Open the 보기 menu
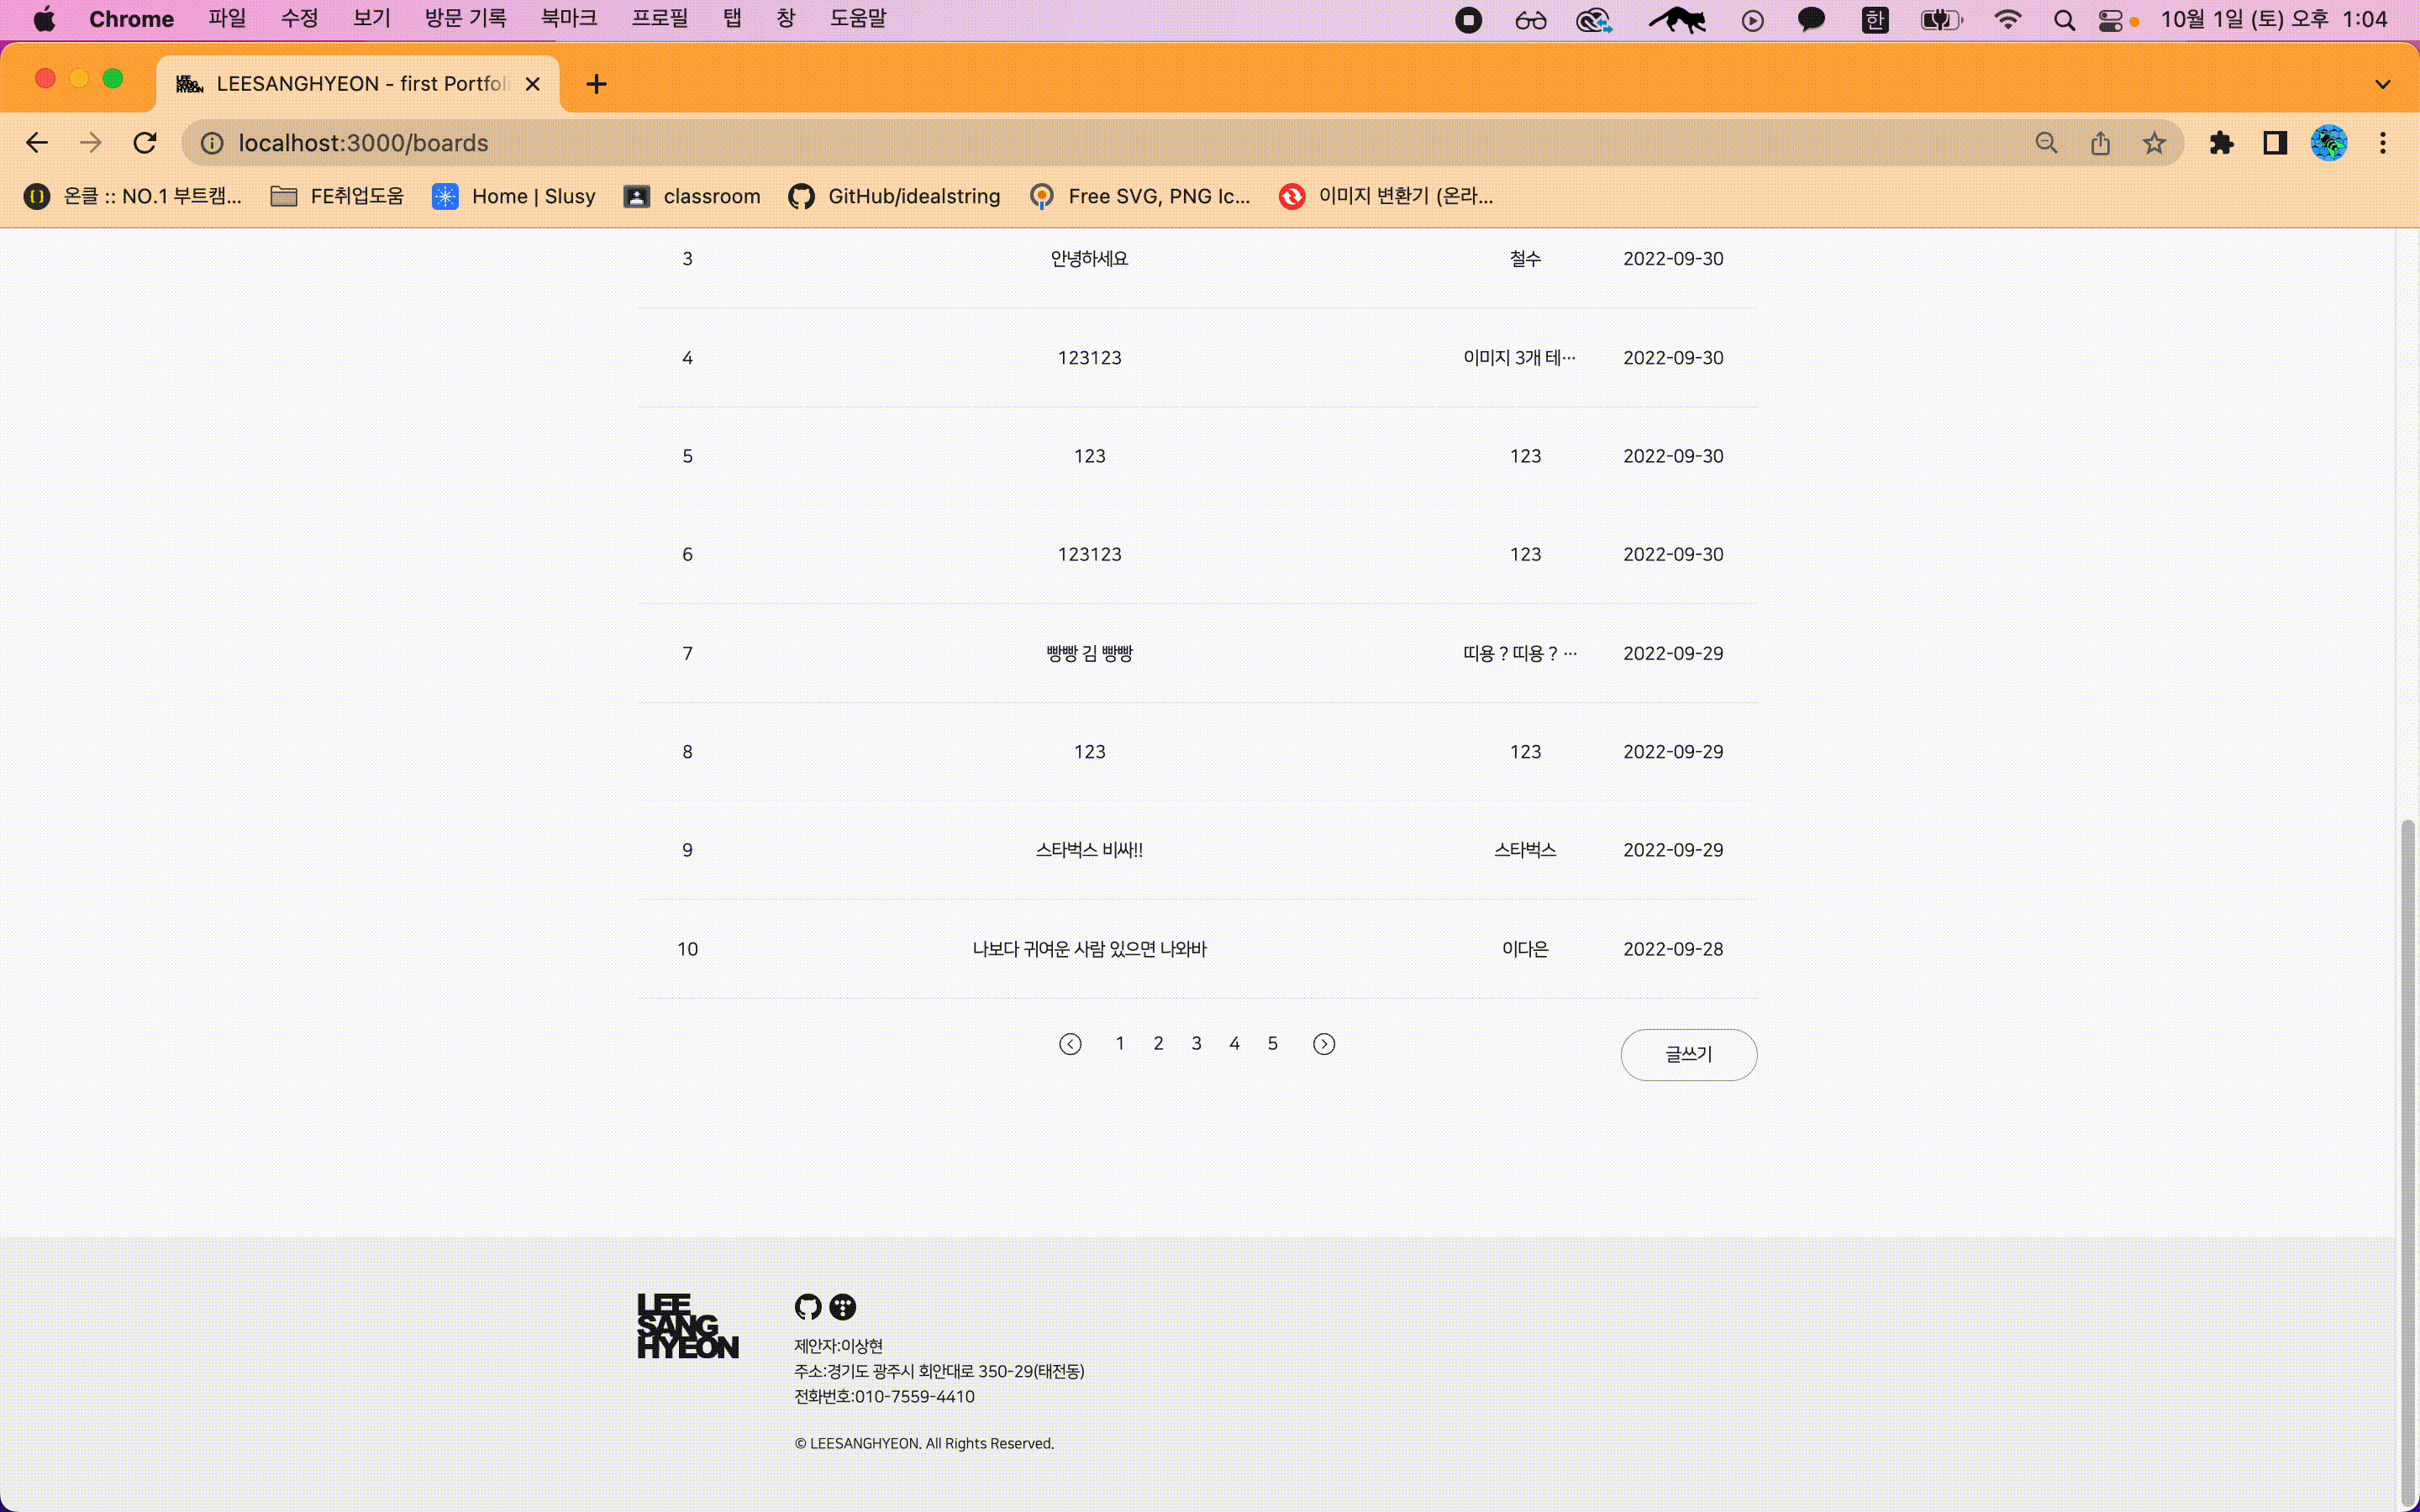The image size is (2420, 1512). [371, 19]
